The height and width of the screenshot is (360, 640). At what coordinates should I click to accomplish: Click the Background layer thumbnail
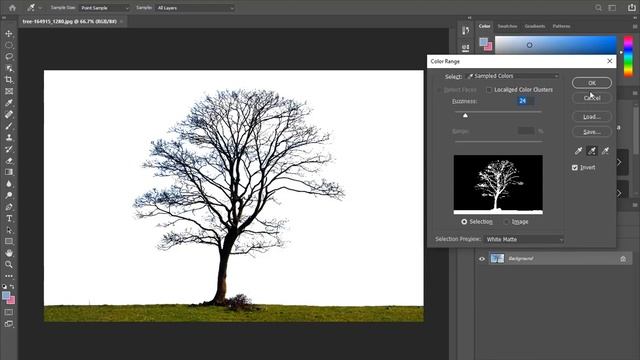click(x=497, y=258)
